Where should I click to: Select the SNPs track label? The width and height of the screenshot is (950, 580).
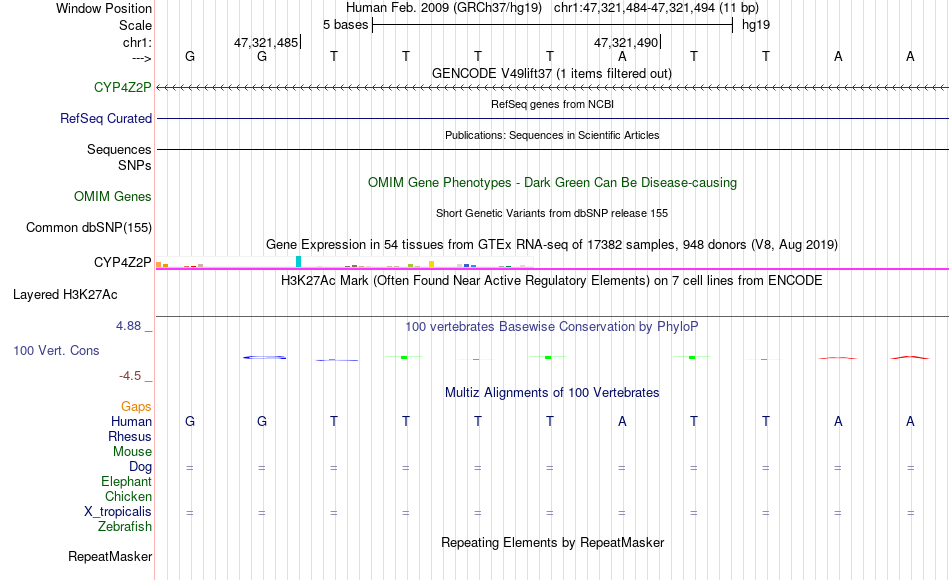pos(135,165)
